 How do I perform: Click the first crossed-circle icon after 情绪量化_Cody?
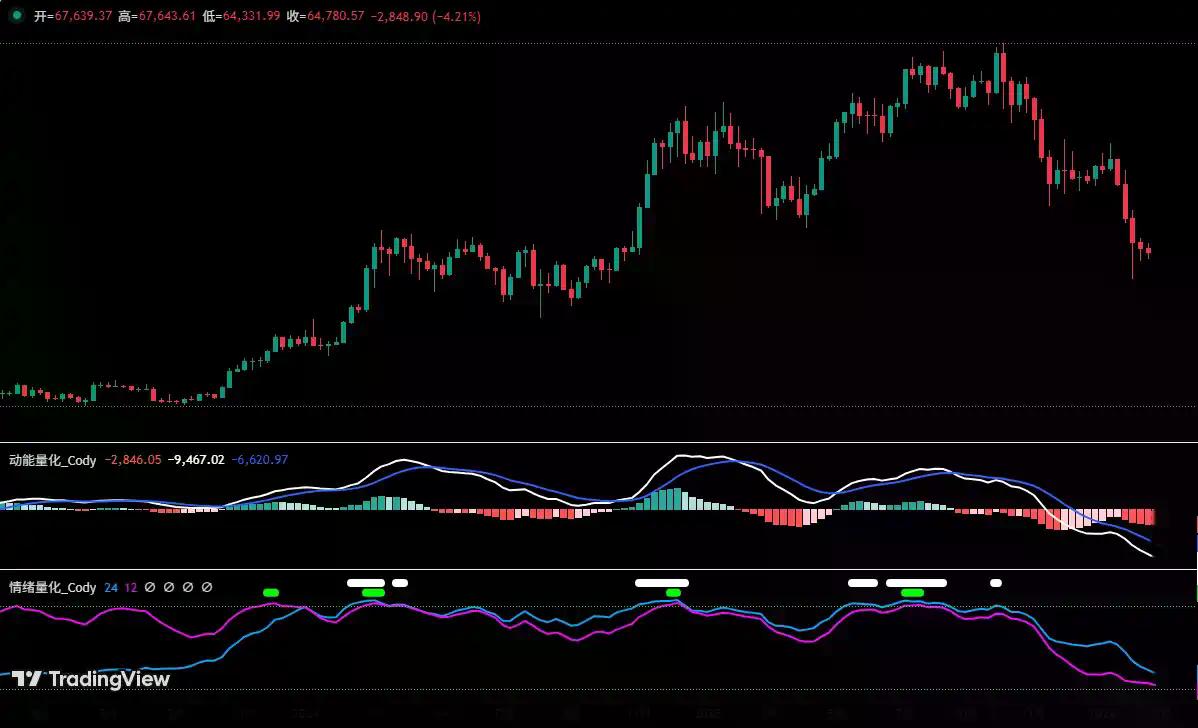[x=149, y=588]
